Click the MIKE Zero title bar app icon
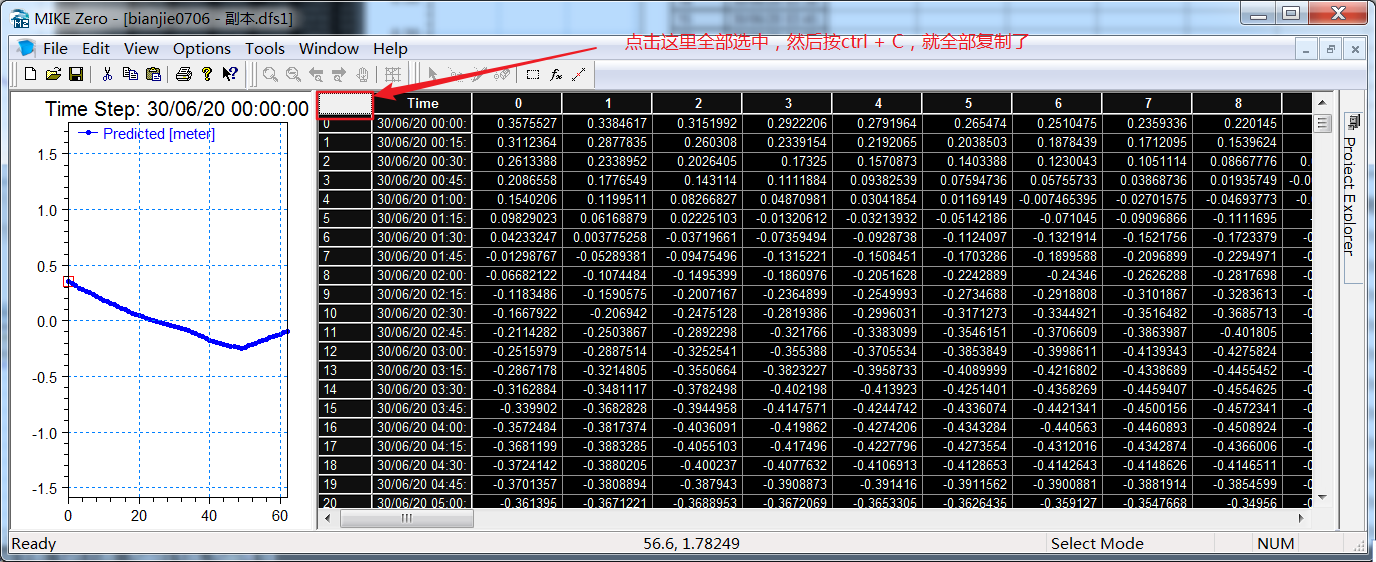1376x562 pixels. coord(19,18)
